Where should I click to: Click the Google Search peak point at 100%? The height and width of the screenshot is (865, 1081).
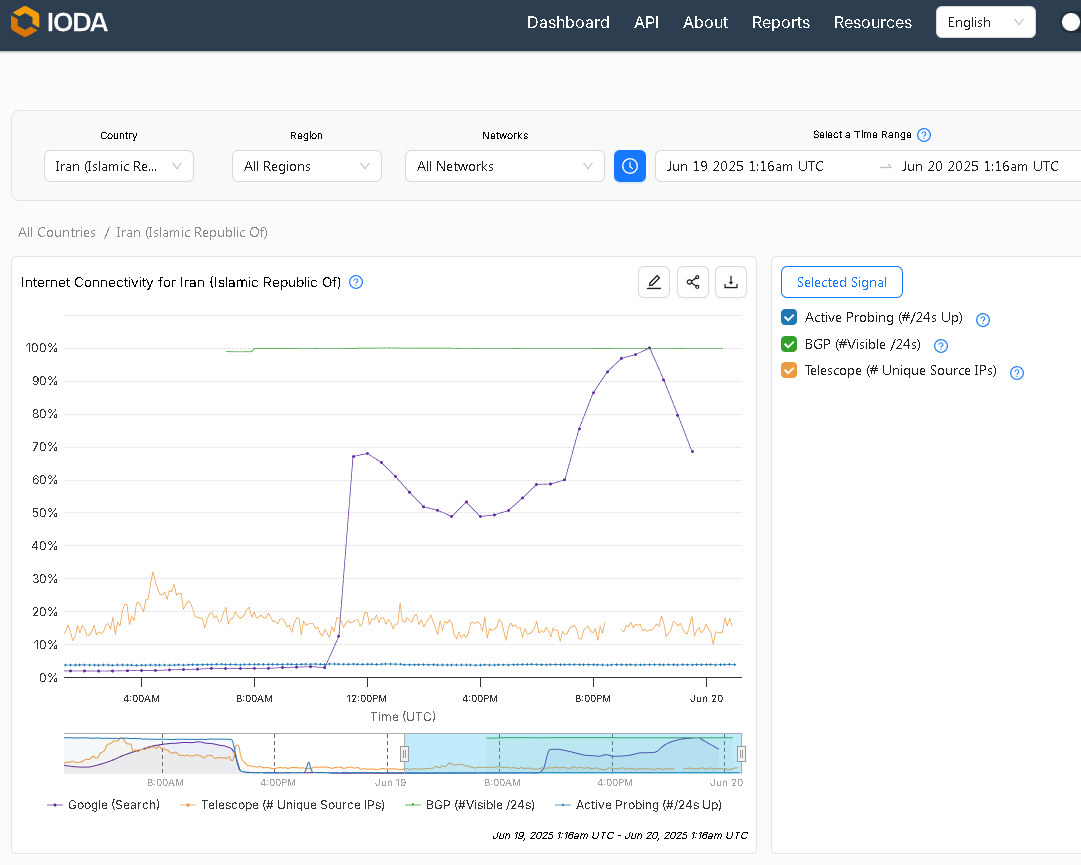[649, 348]
